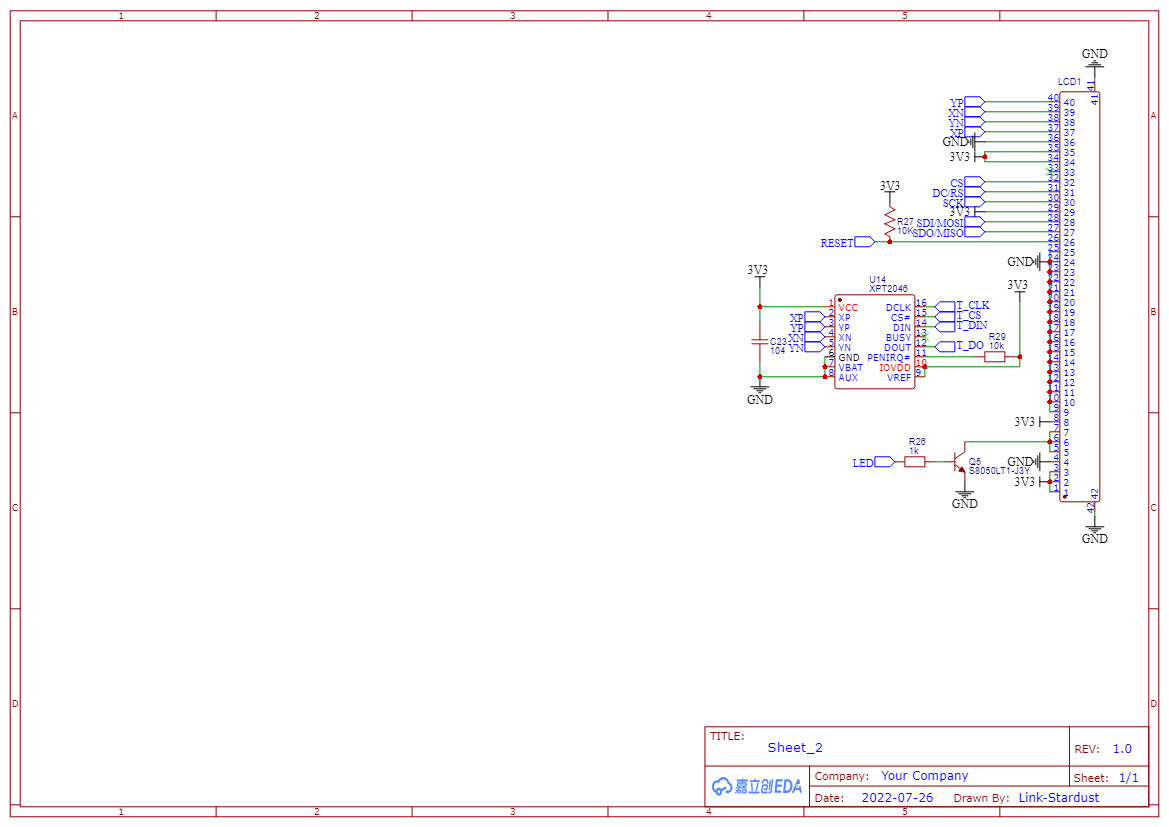Click the LED net port flag

[x=884, y=462]
